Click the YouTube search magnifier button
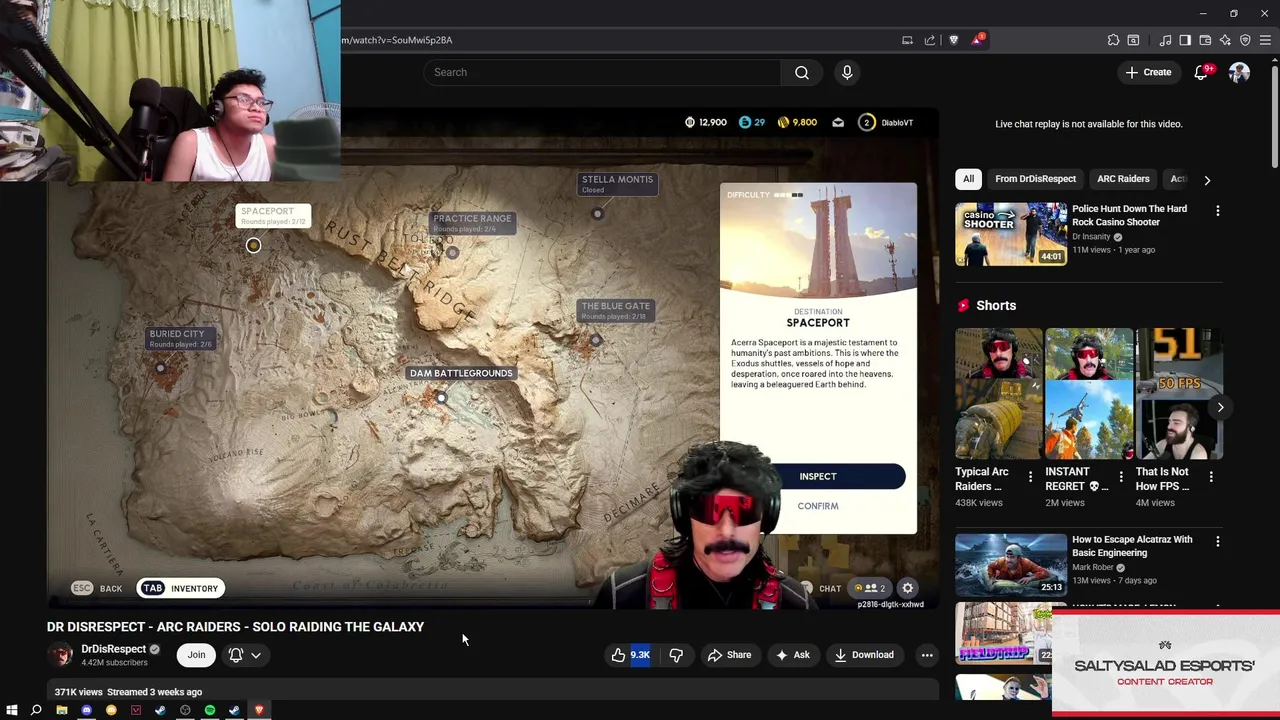This screenshot has width=1280, height=720. [802, 72]
